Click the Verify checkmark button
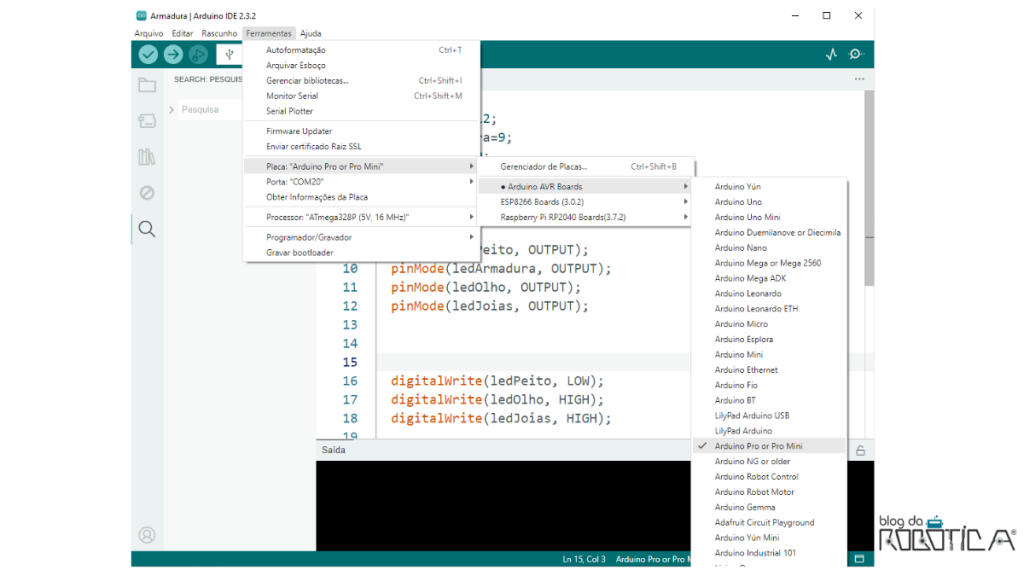 coord(147,54)
